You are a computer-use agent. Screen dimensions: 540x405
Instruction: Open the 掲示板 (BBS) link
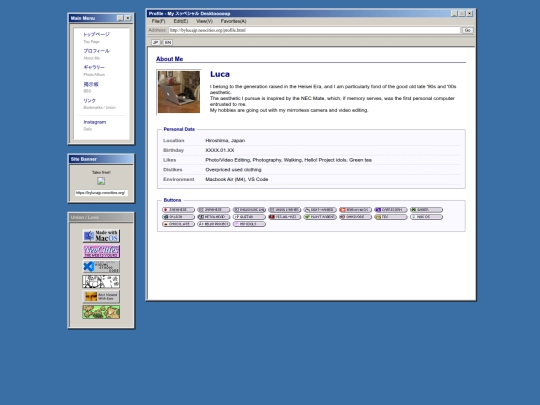[91, 84]
